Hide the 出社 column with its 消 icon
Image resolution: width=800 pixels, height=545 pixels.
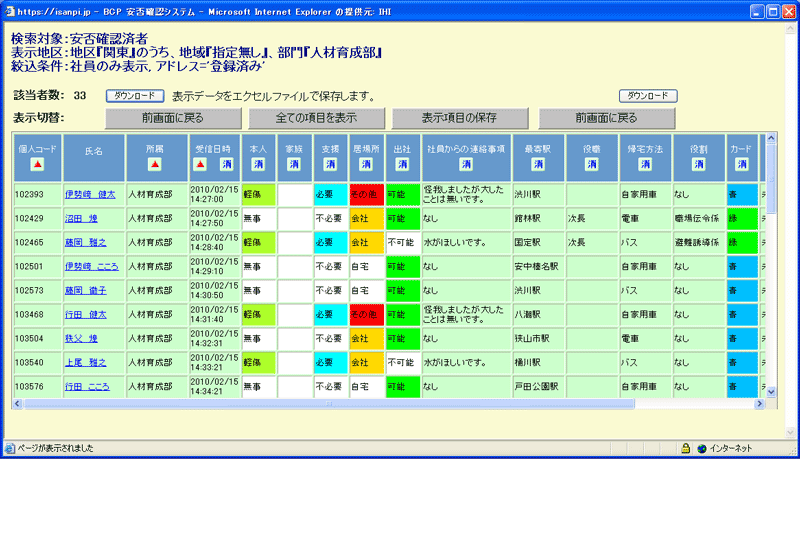coord(402,164)
